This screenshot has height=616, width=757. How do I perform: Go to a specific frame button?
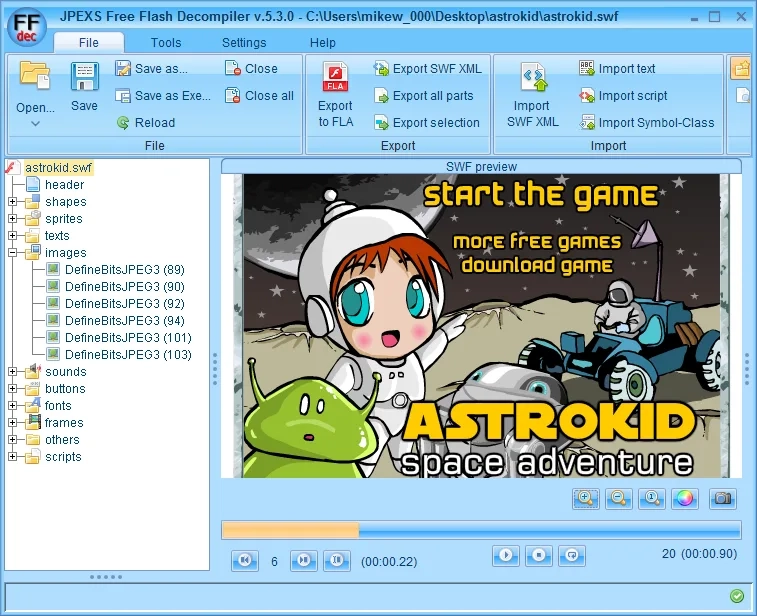tap(336, 560)
